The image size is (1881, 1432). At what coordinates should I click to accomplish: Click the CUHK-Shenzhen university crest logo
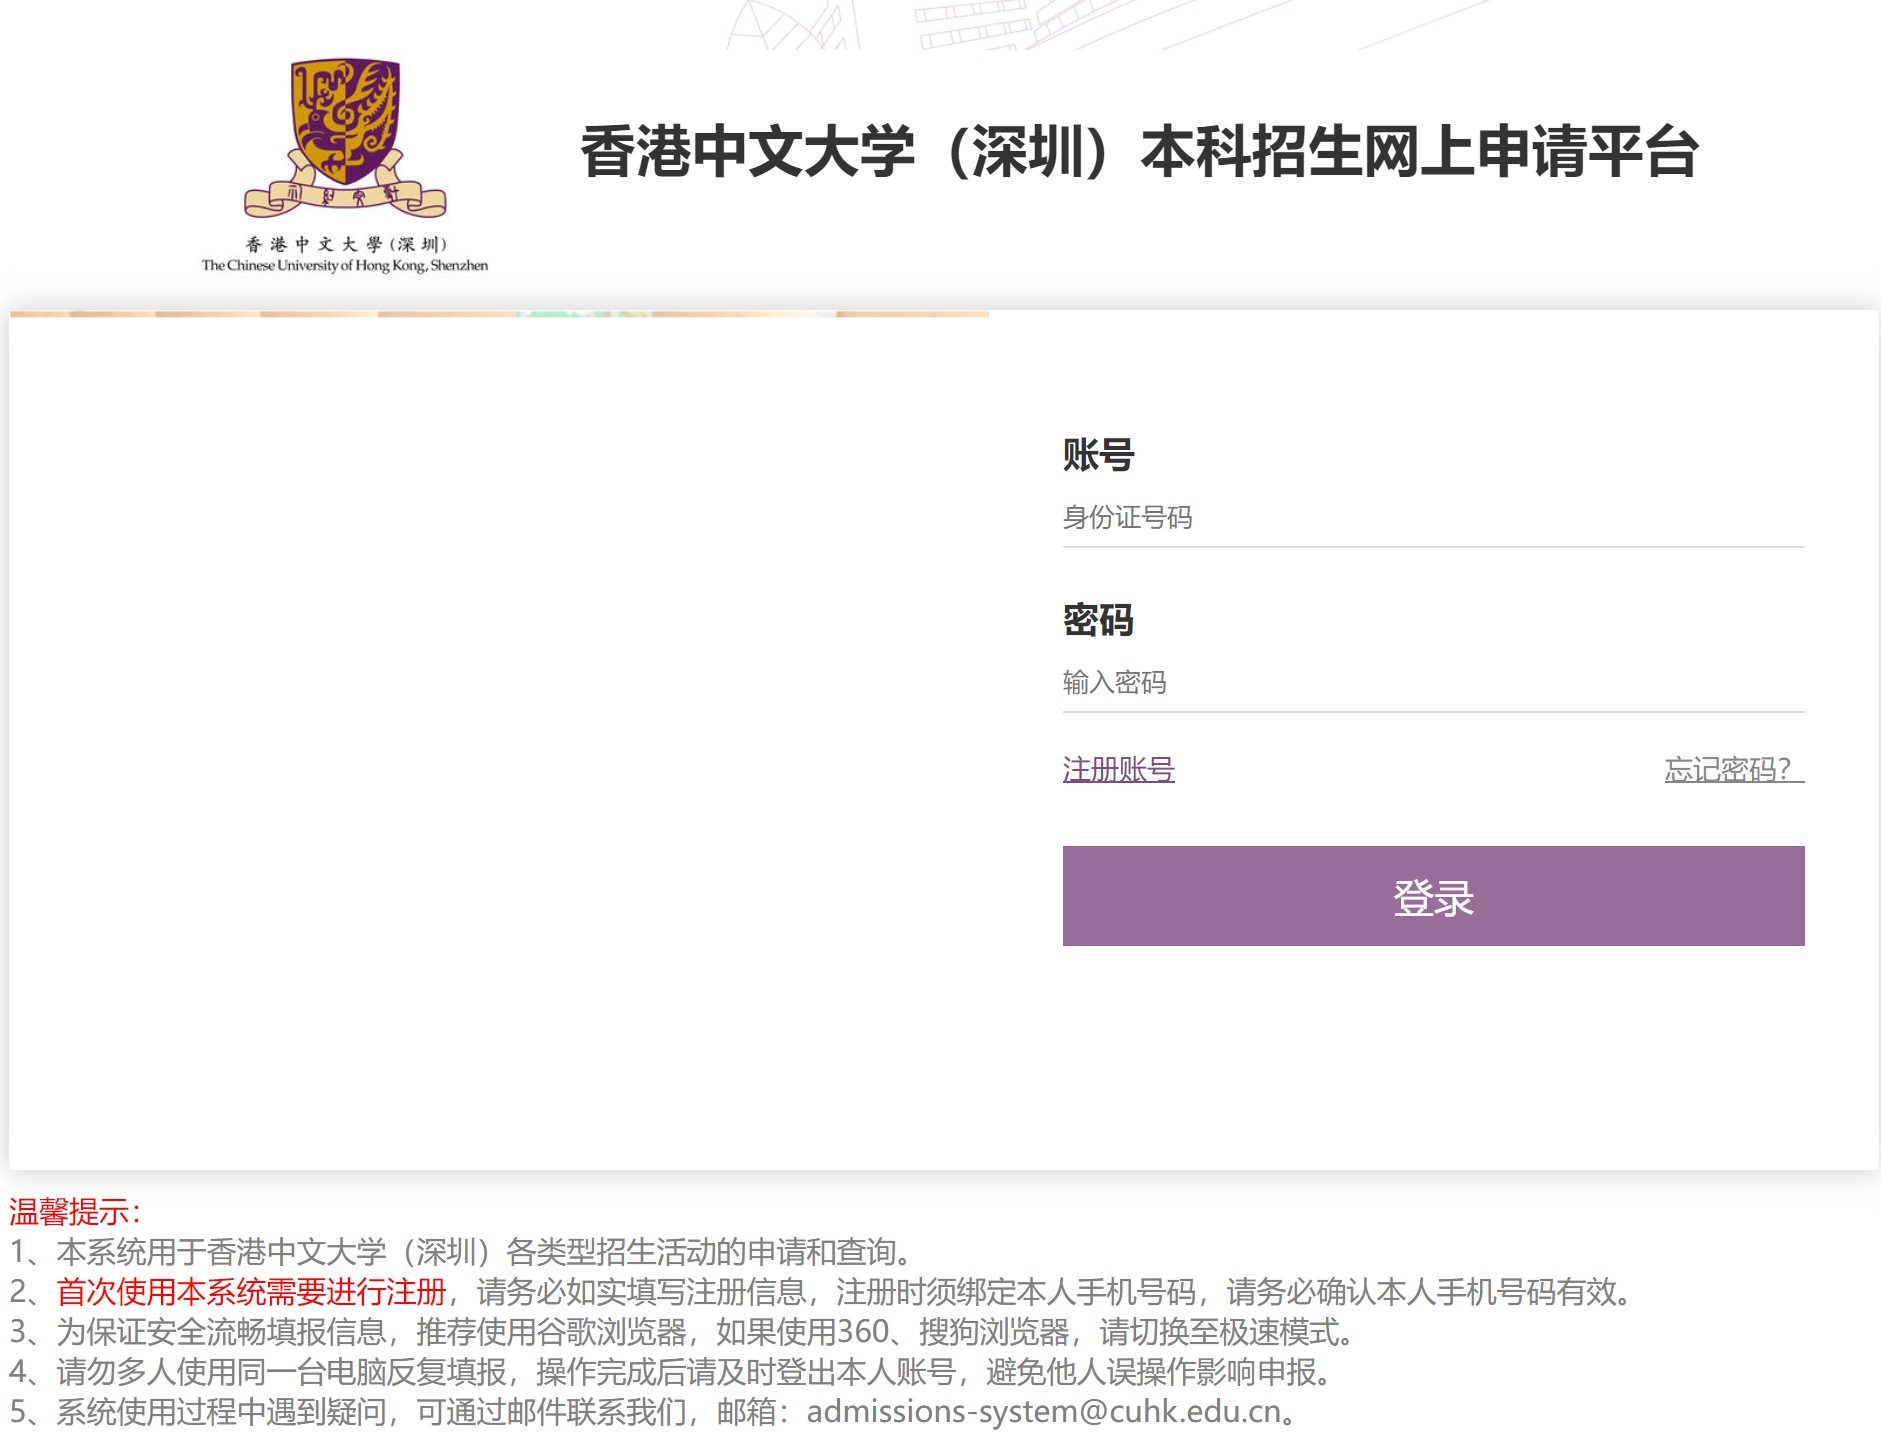pyautogui.click(x=345, y=137)
